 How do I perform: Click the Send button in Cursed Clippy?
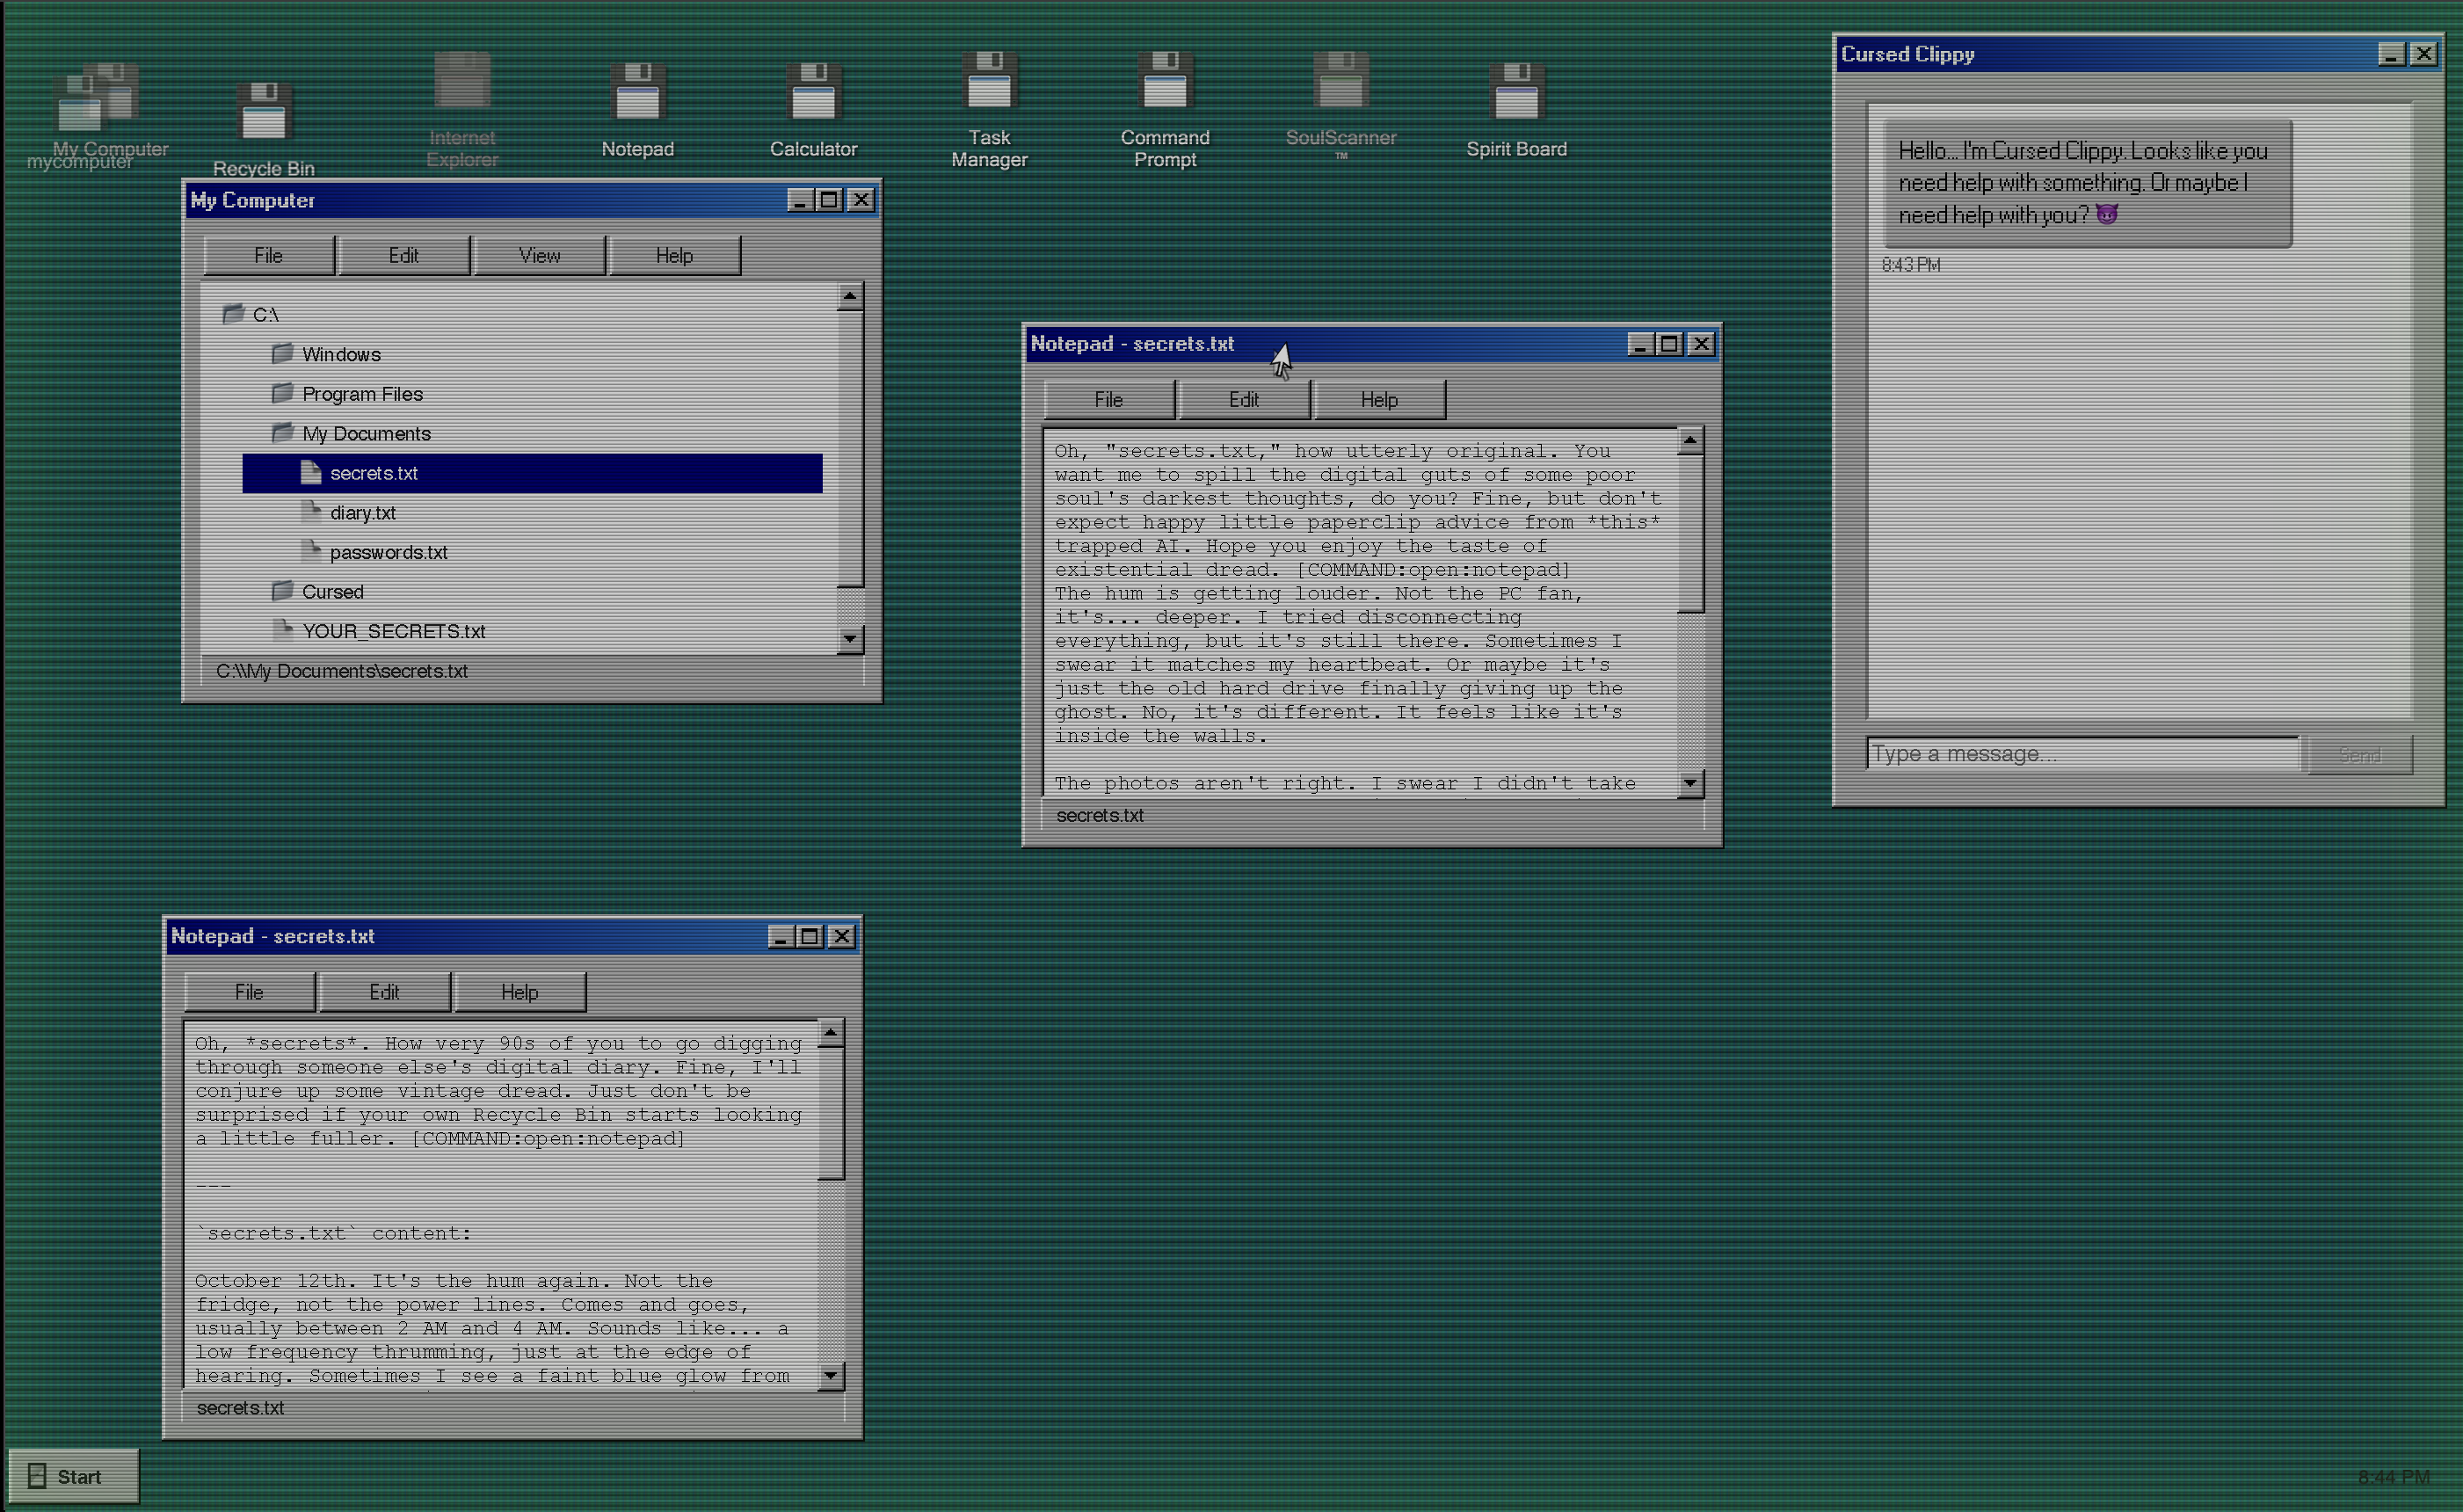click(2359, 755)
